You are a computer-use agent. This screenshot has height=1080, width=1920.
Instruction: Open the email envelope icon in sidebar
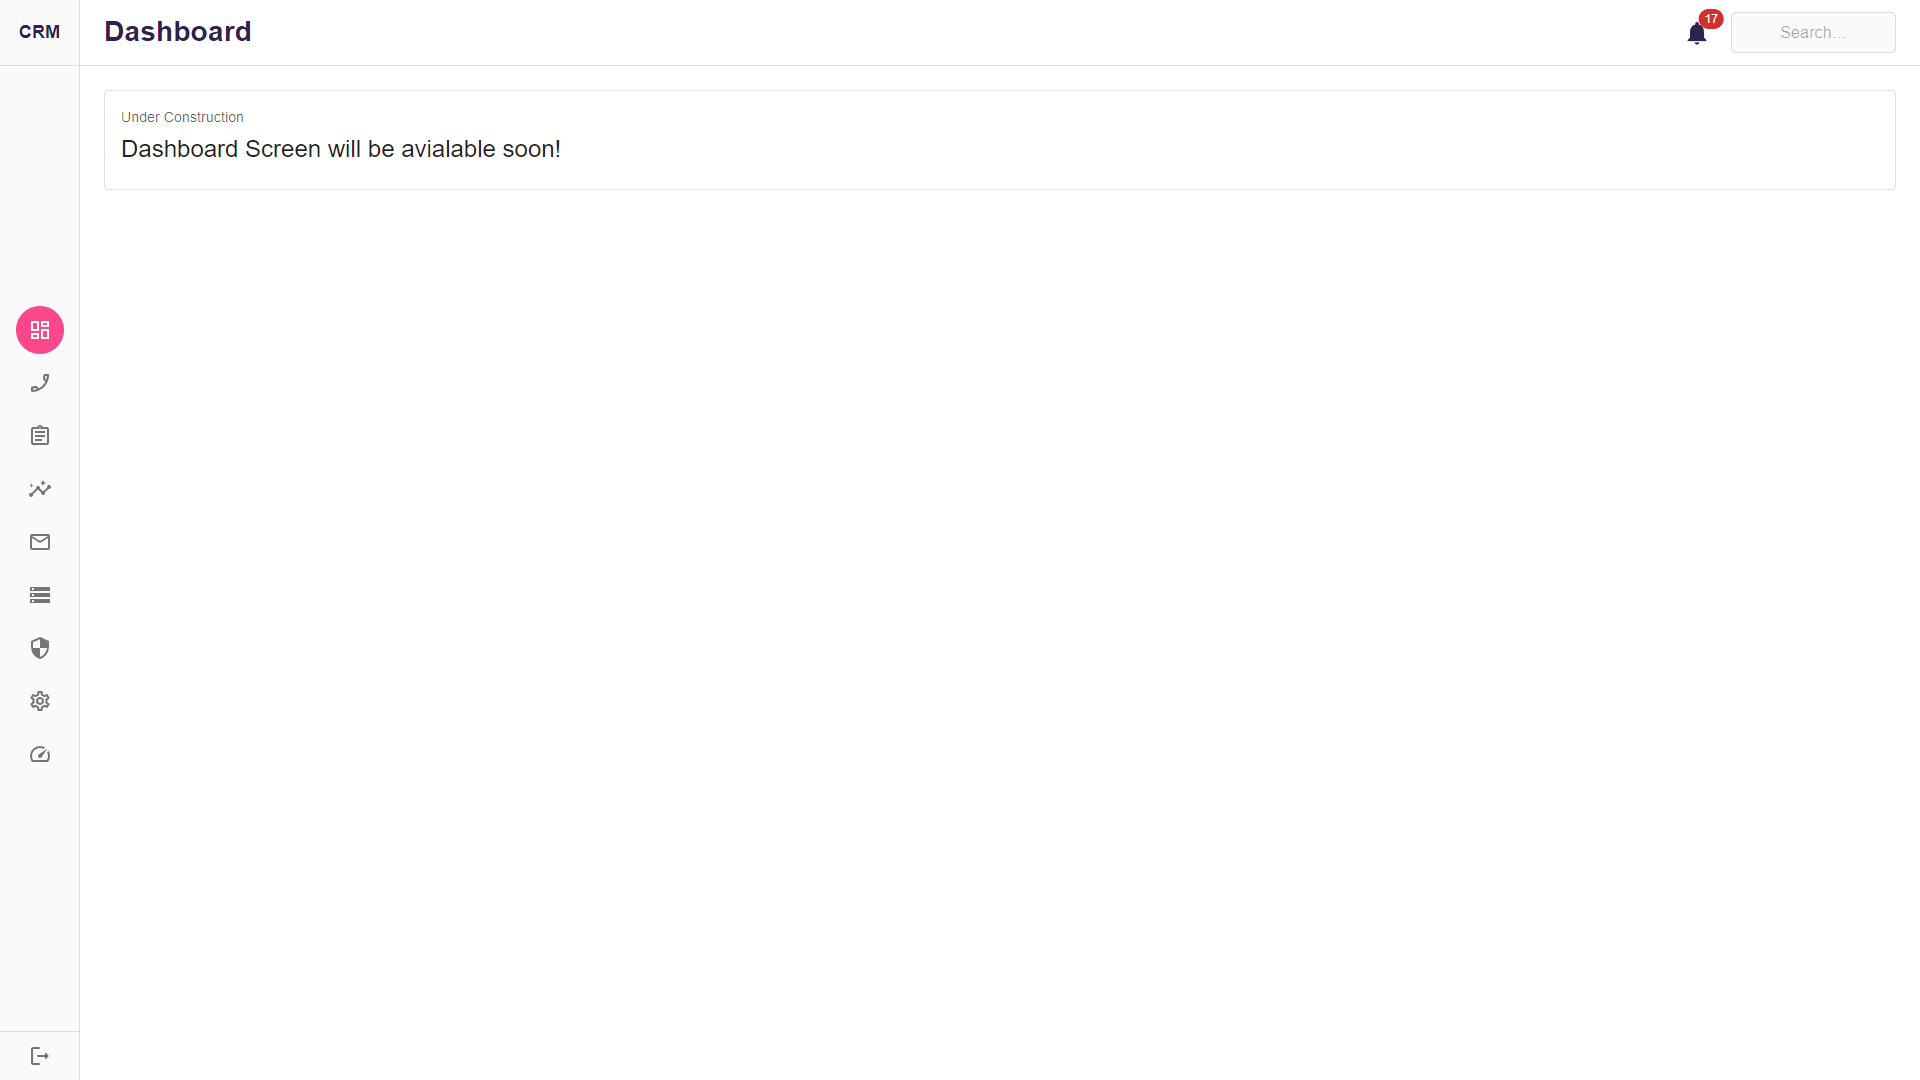39,542
